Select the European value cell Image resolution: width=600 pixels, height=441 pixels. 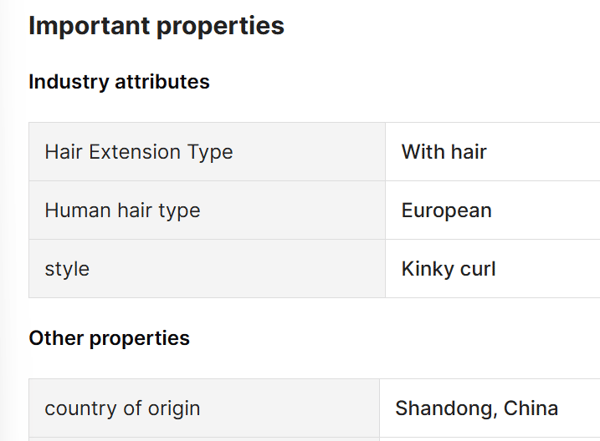click(x=492, y=210)
